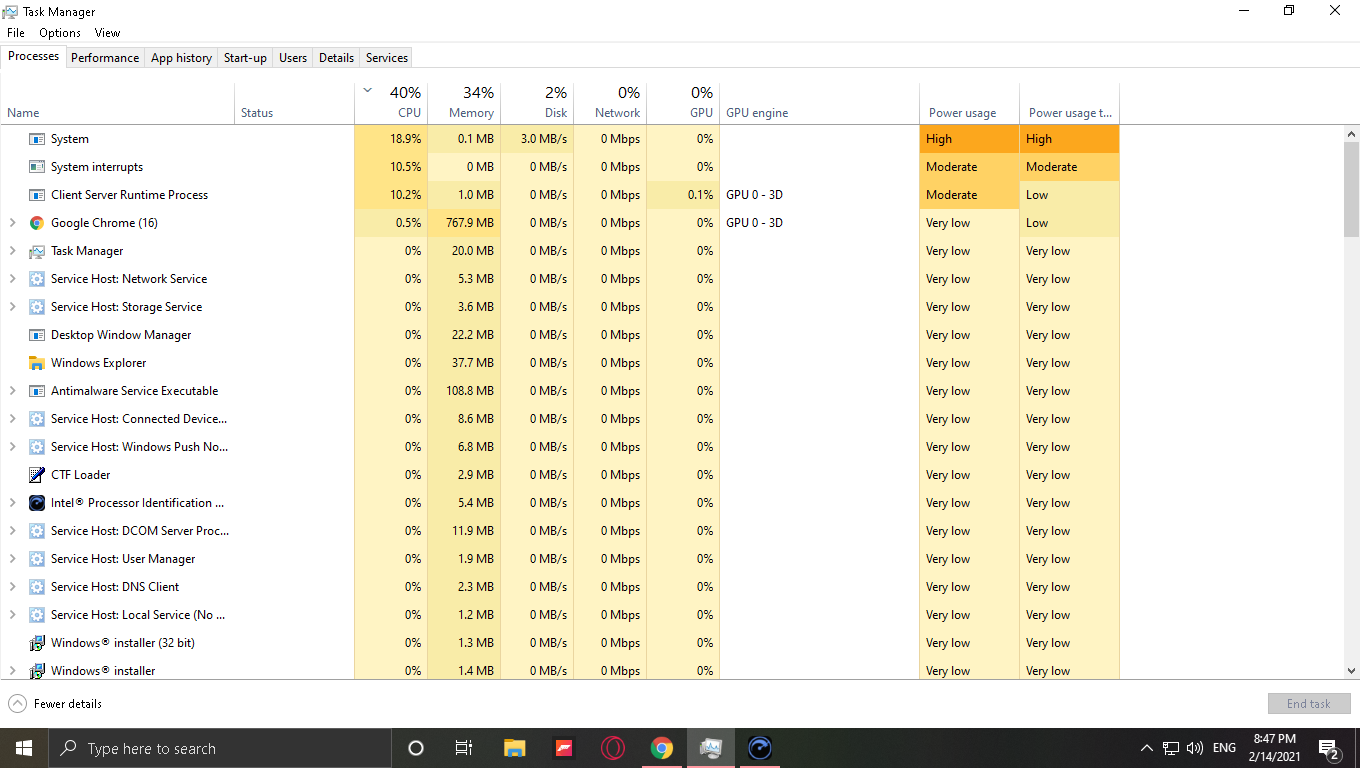Switch to the App history tab
Viewport: 1360px width, 768px height.
181,58
